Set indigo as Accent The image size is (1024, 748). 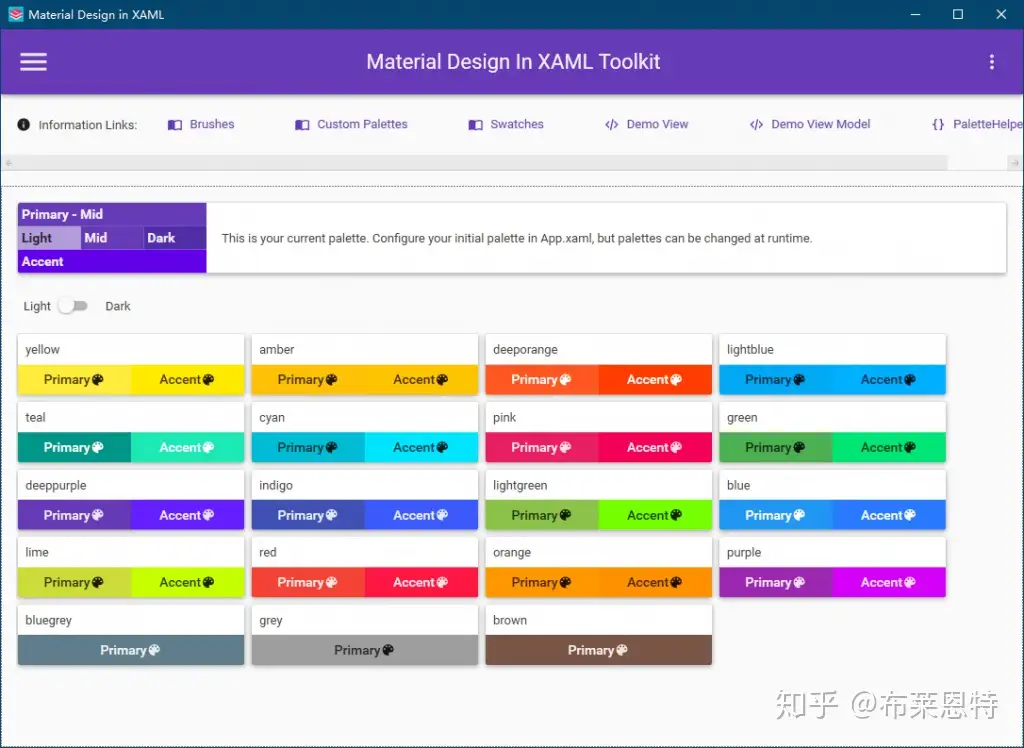tap(421, 515)
